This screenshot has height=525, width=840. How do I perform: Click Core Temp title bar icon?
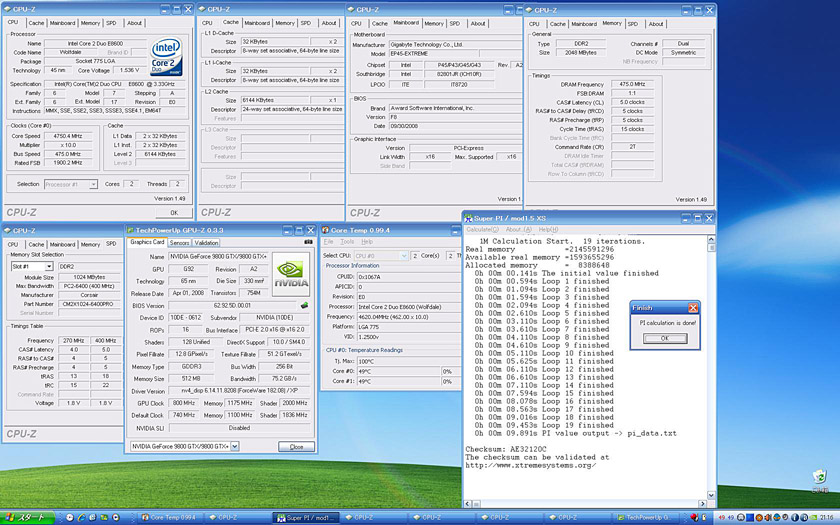pos(325,230)
